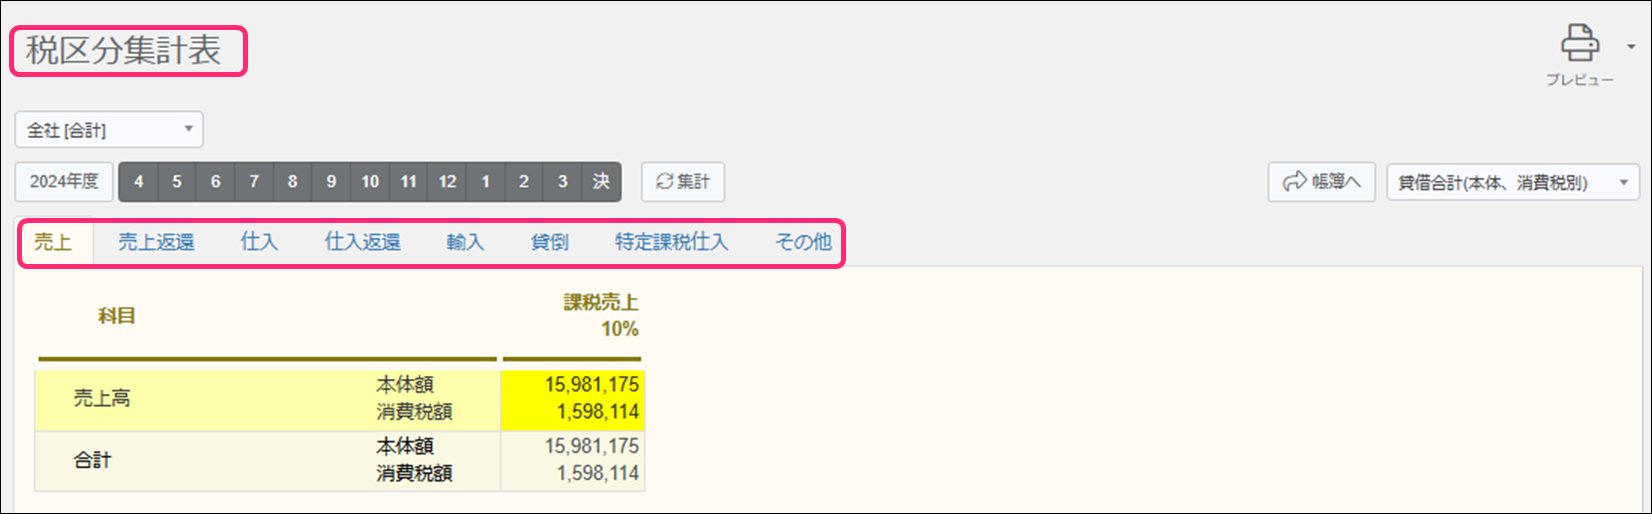Switch to the 仕入 tab
1652x514 pixels.
coord(259,242)
